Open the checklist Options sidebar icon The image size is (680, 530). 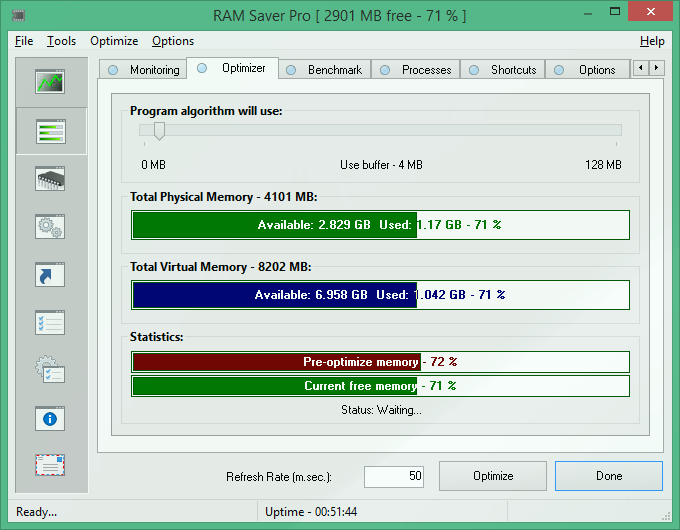(50, 322)
